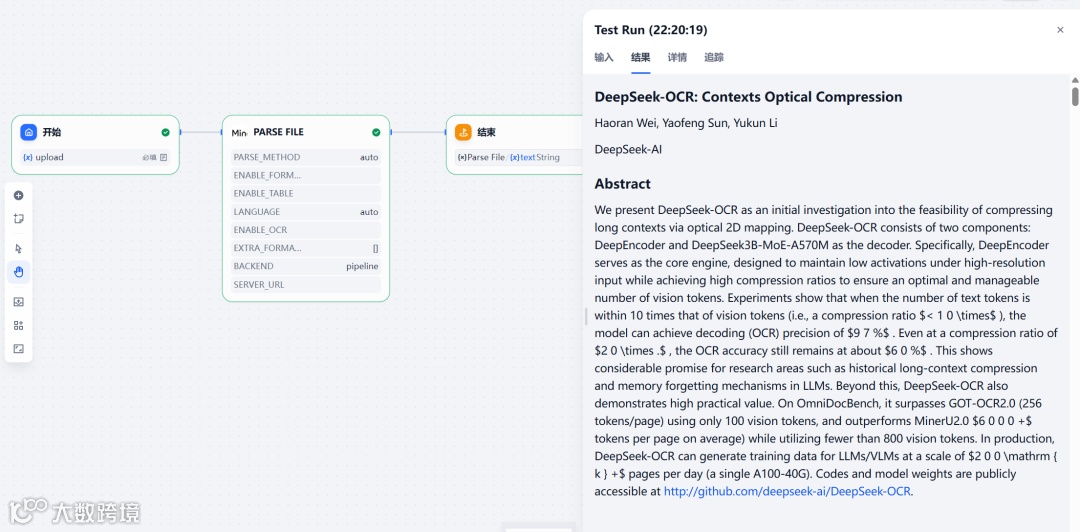Click the EXTRA_FORMA... row
Screen dimensions: 1080x532
pyautogui.click(x=306, y=248)
